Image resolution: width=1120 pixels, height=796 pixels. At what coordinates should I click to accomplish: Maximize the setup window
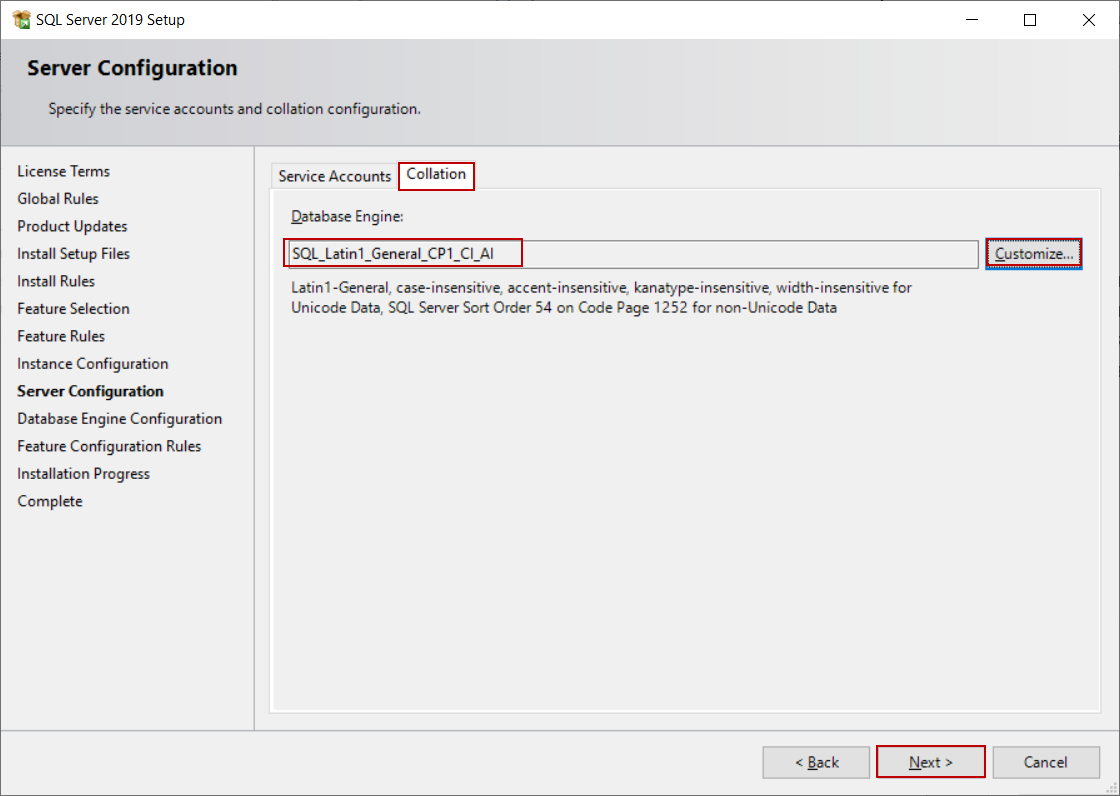point(1030,20)
